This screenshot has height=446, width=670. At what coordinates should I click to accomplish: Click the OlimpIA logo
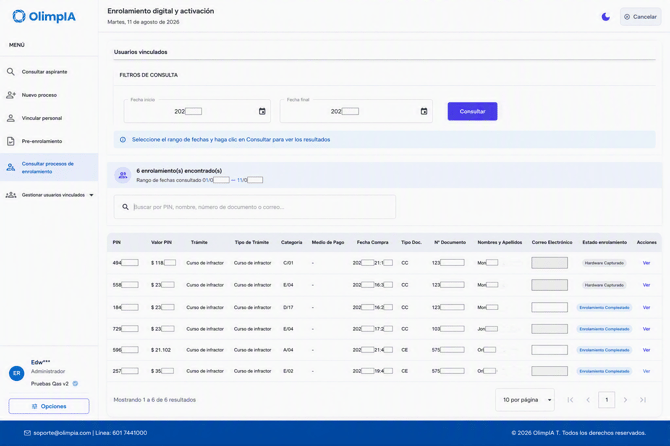[44, 16]
